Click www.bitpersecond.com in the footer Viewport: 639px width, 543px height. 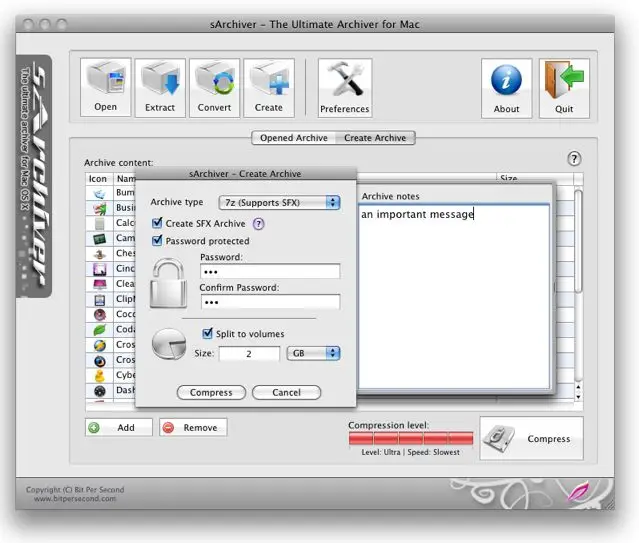point(75,498)
